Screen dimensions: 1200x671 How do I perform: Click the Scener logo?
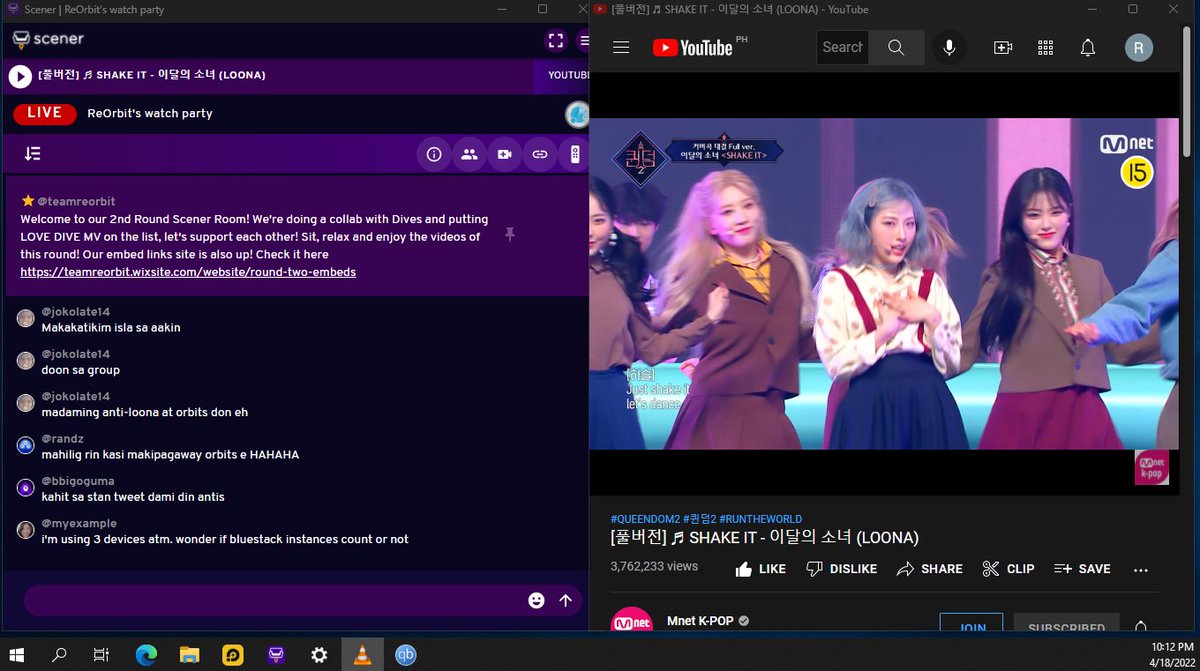[x=48, y=40]
